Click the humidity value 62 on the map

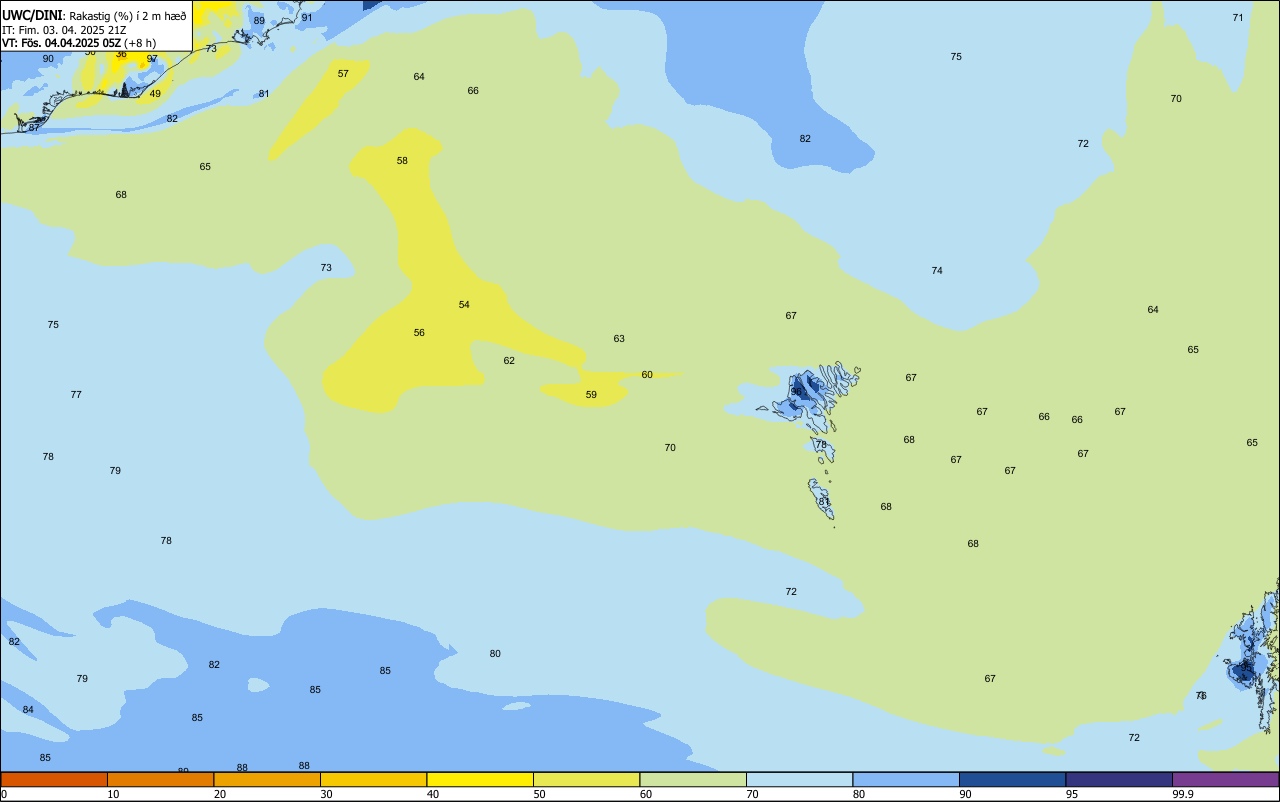[509, 361]
